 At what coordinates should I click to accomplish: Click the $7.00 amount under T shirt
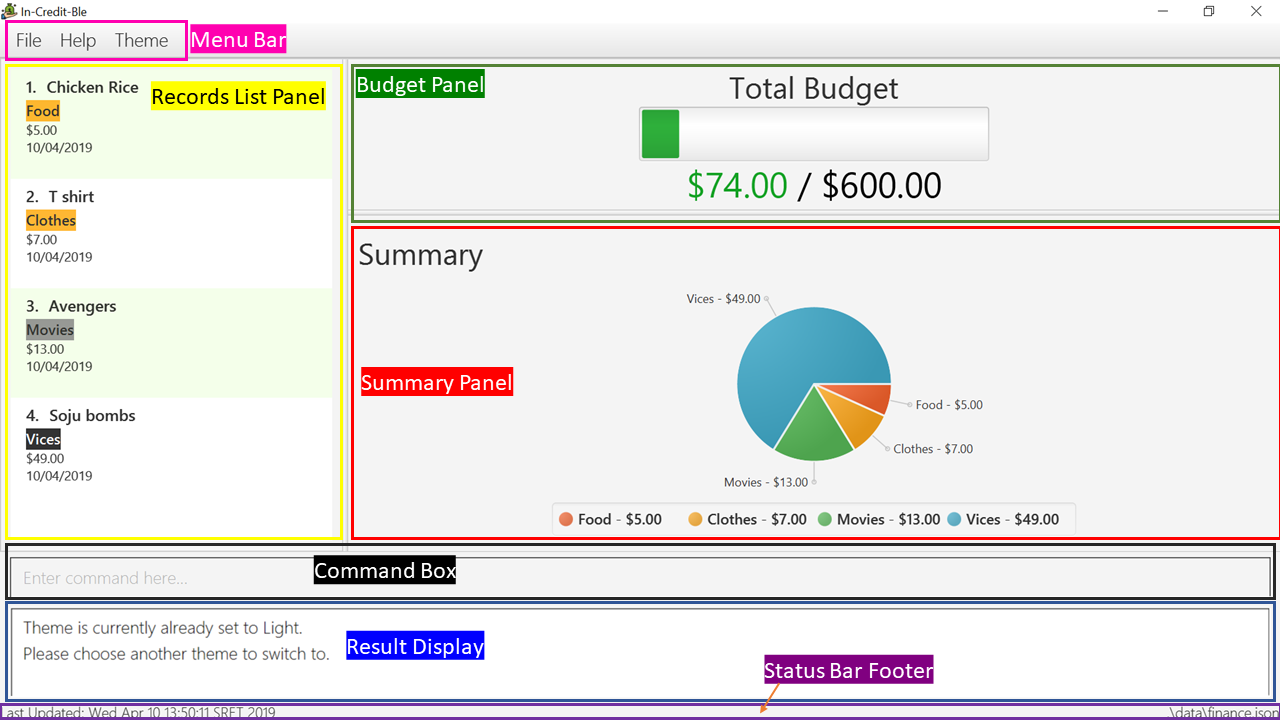[42, 240]
